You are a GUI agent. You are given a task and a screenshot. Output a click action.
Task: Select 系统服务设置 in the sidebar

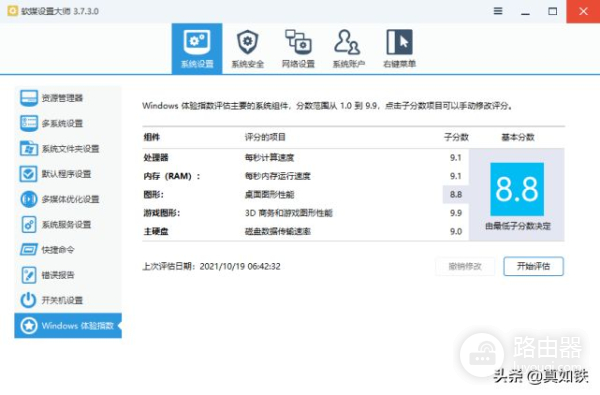(68, 224)
